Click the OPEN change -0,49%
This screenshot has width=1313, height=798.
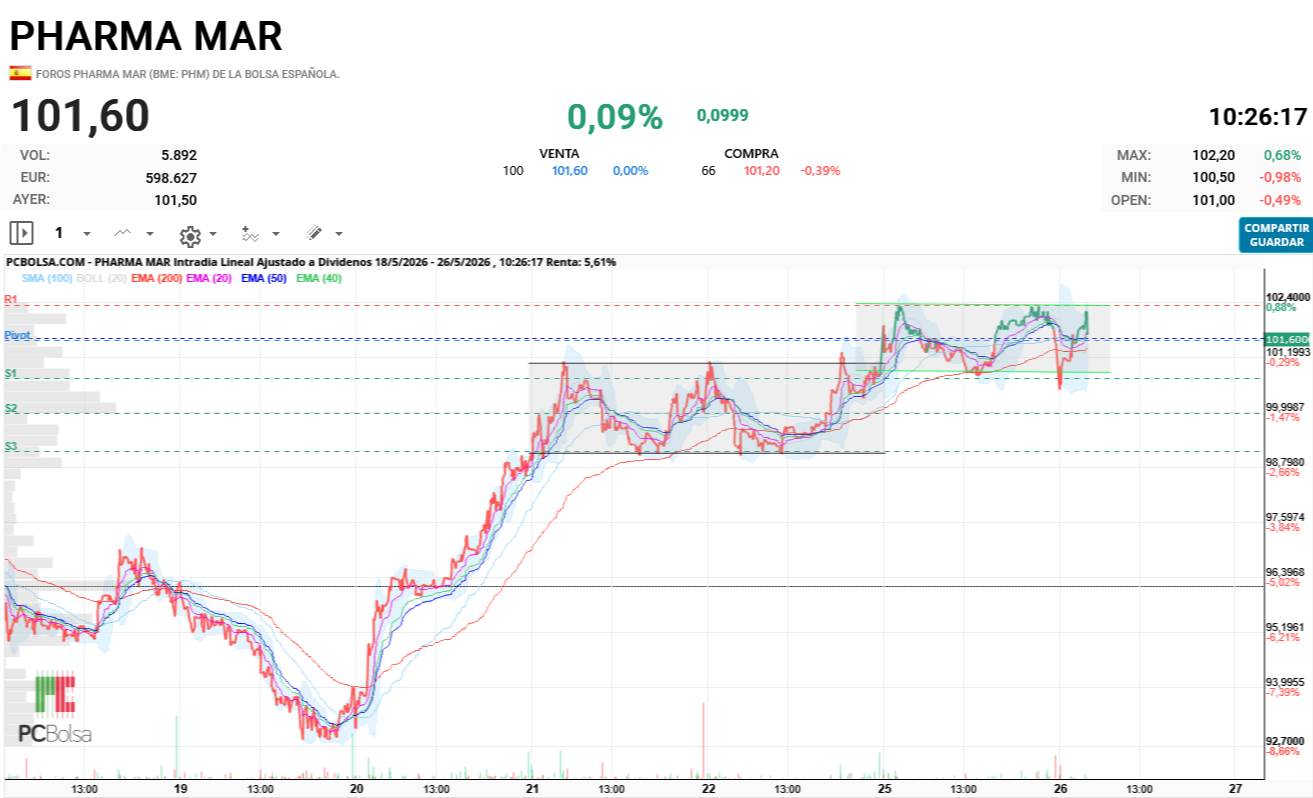pyautogui.click(x=1281, y=199)
